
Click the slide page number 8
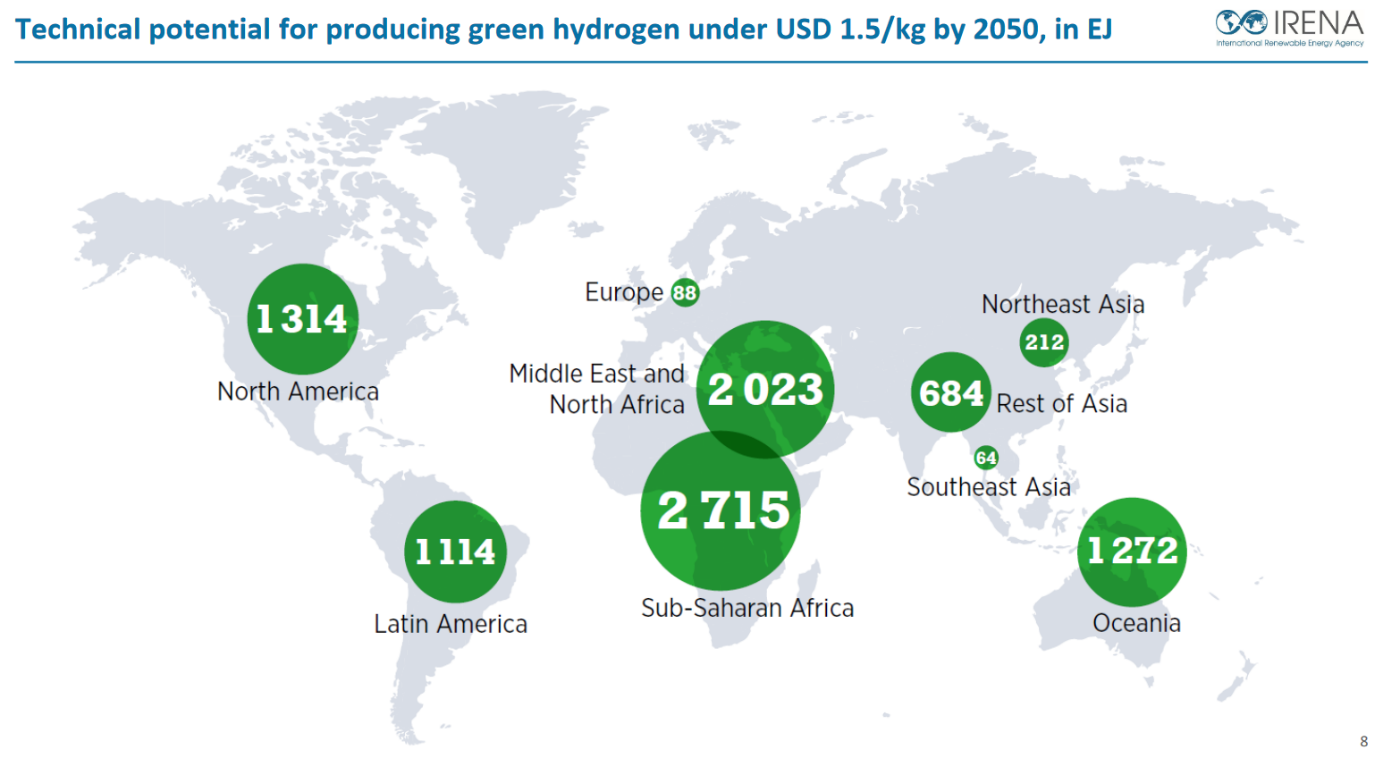[1364, 741]
